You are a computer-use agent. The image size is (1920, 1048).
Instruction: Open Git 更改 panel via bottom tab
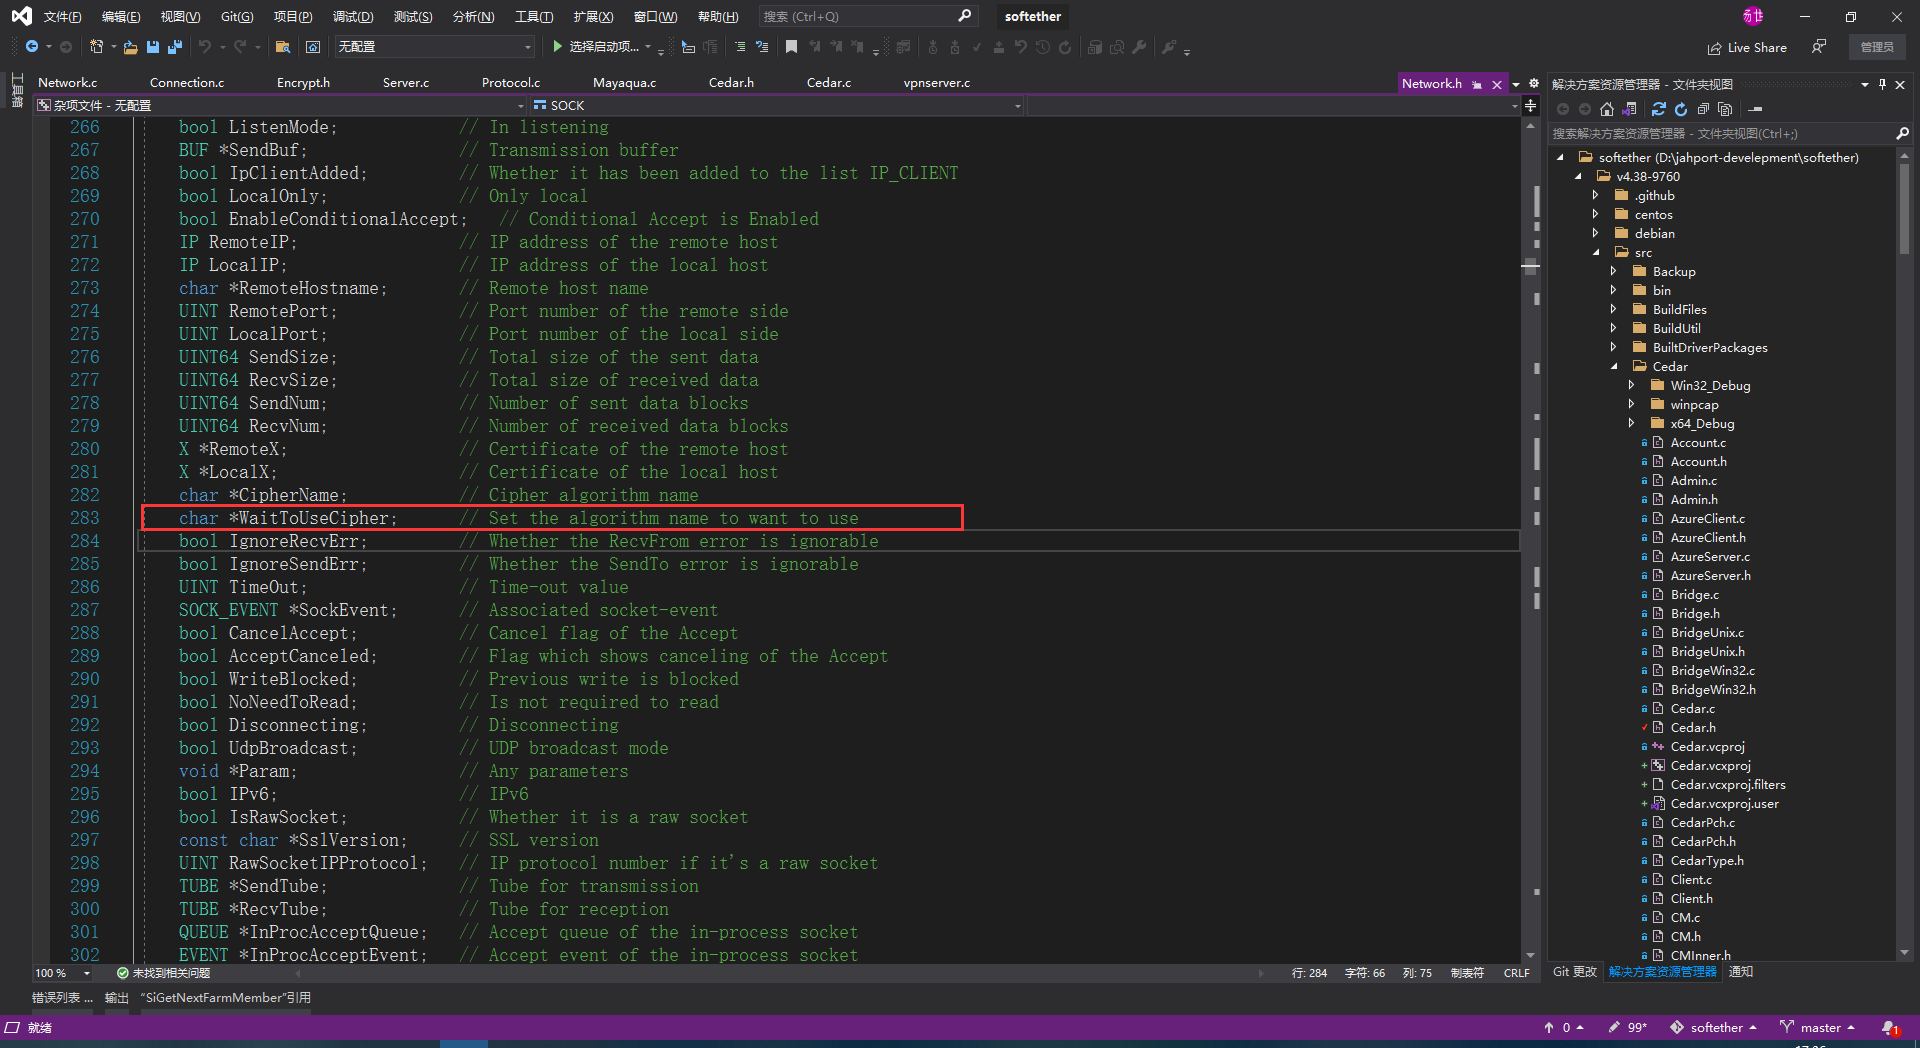coord(1573,971)
